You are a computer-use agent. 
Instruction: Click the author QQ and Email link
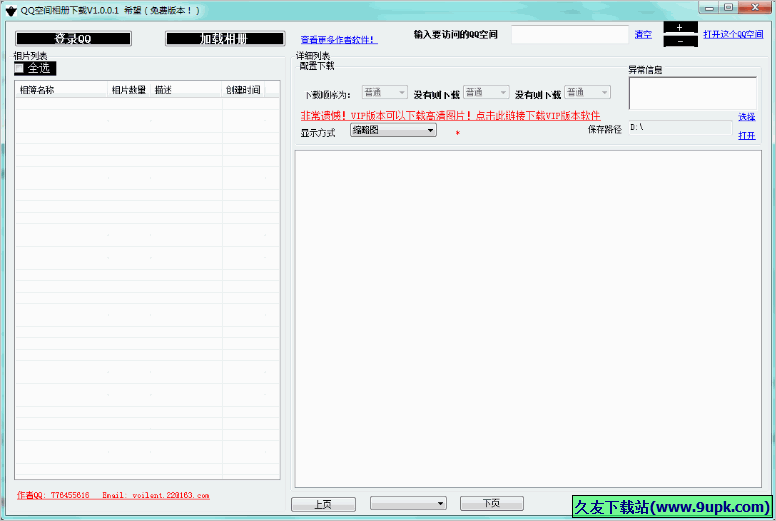coord(113,495)
